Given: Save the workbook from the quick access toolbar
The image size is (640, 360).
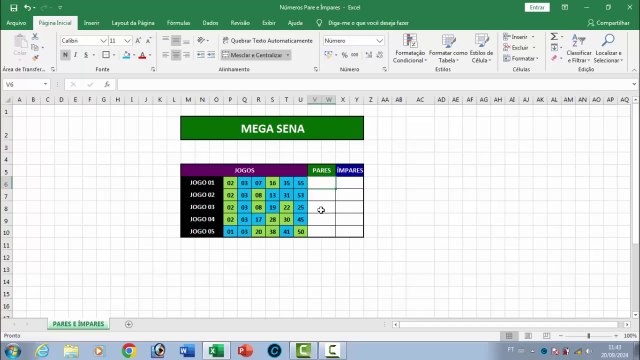Looking at the screenshot, I should point(13,7).
